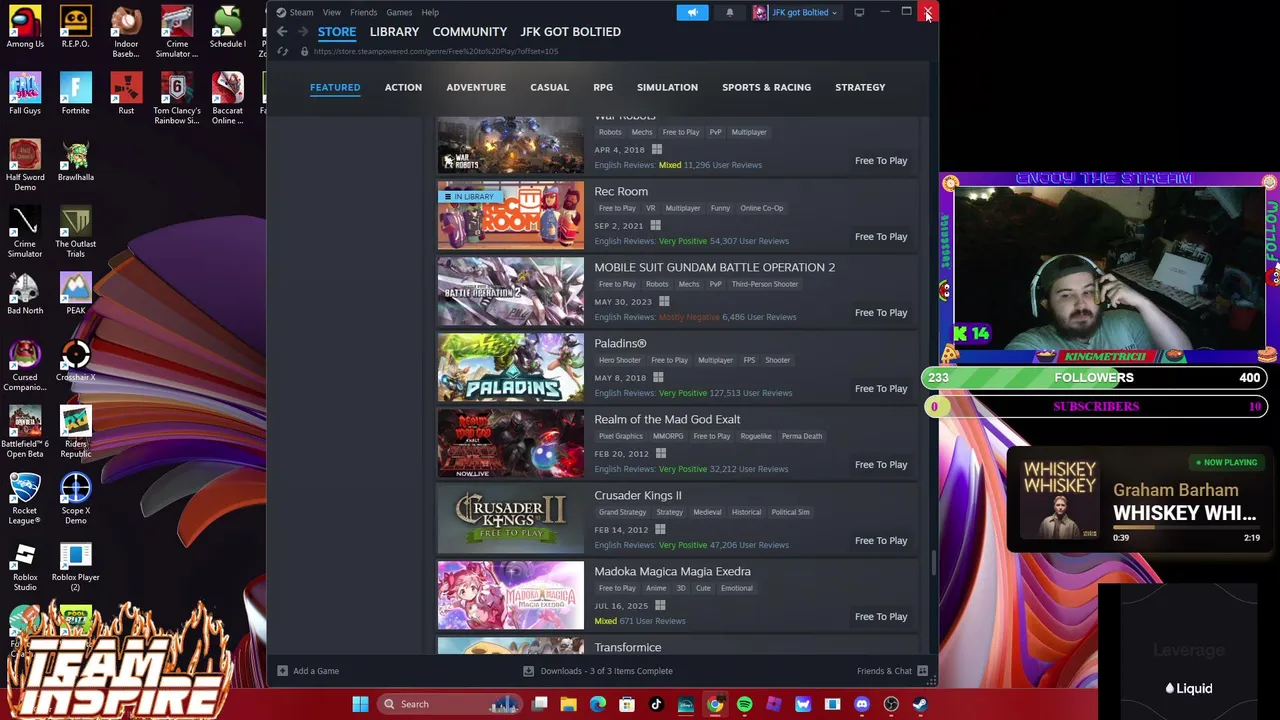Select the Bad North desktop icon
Viewport: 1280px width, 720px height.
[x=25, y=294]
